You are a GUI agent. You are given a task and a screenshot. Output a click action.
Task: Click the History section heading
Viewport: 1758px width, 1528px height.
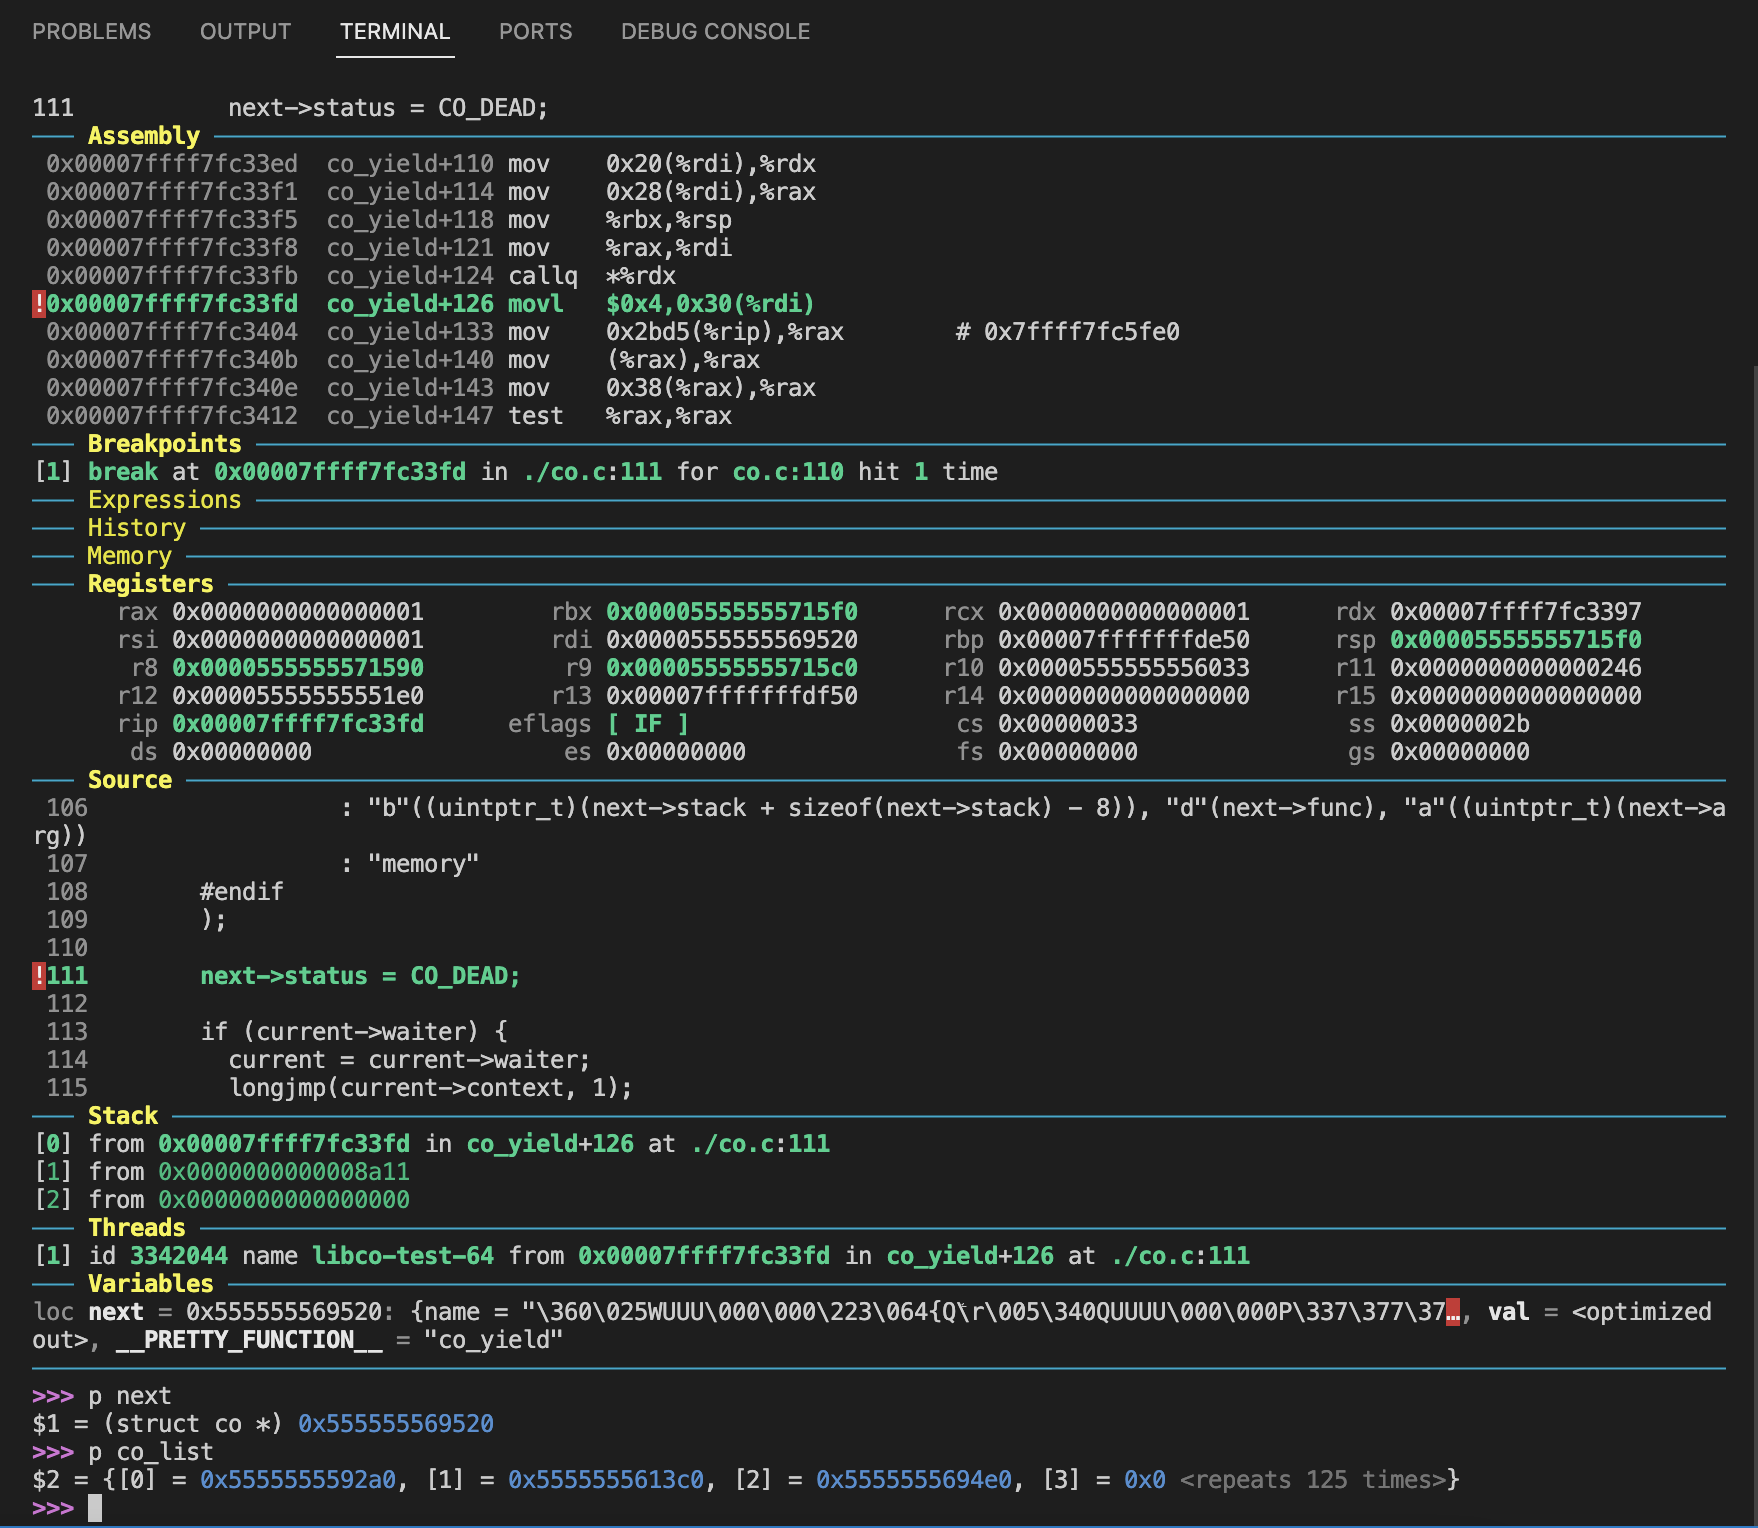tap(137, 527)
